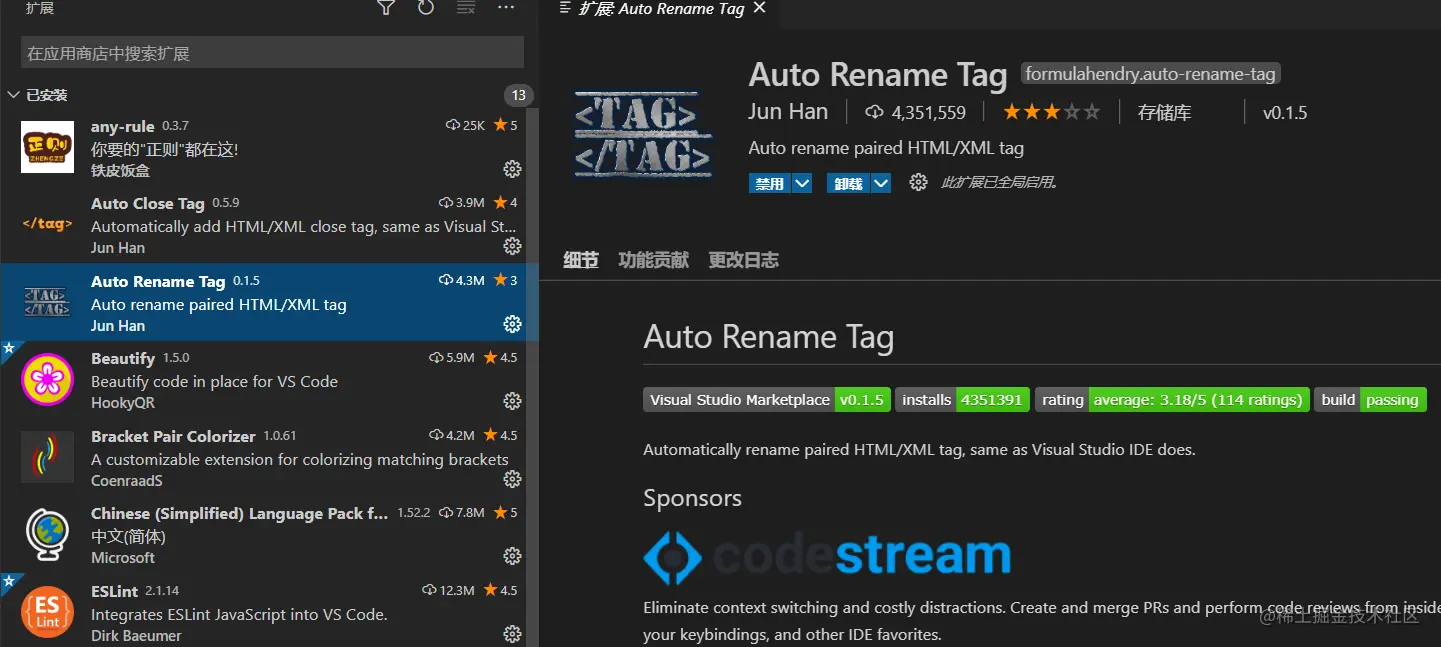Click the Bracket Pair Colorizer icon
This screenshot has height=647, width=1441.
click(x=48, y=457)
